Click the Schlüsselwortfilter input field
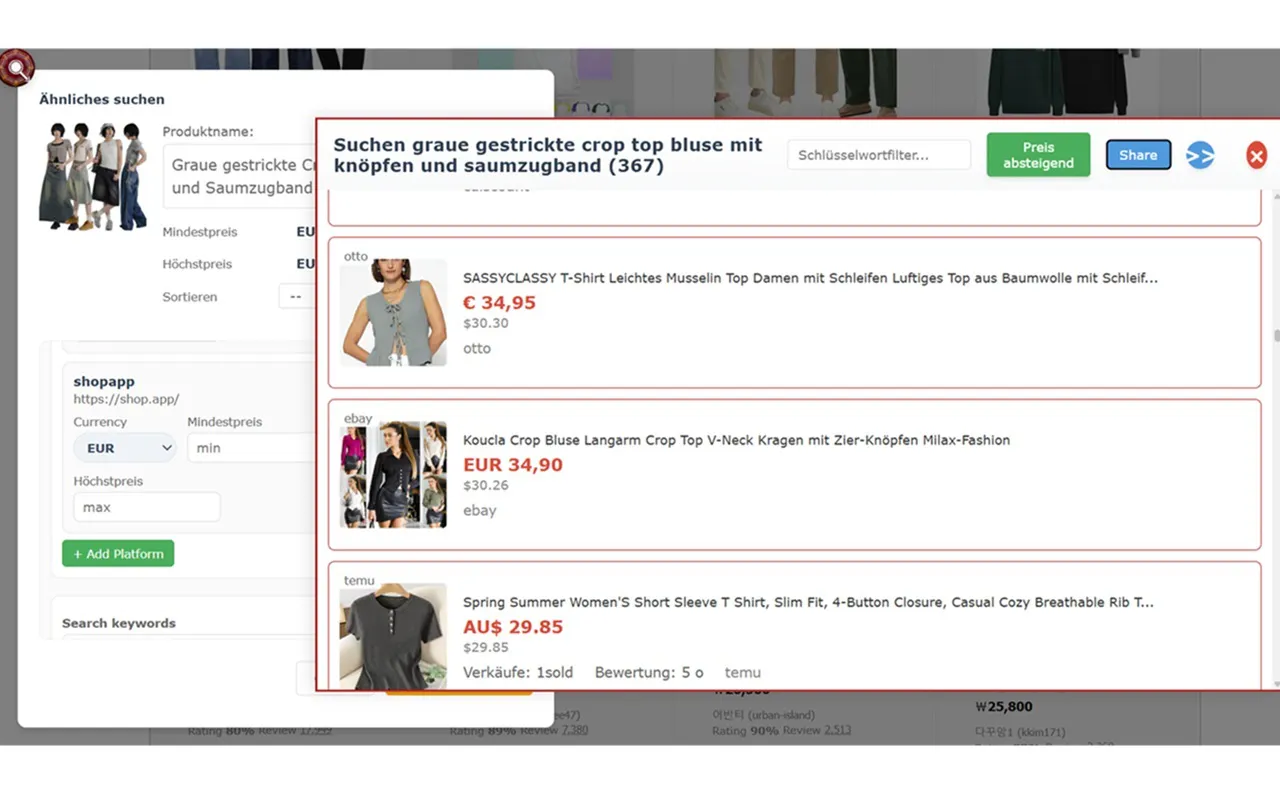The height and width of the screenshot is (800, 1280). (x=879, y=155)
